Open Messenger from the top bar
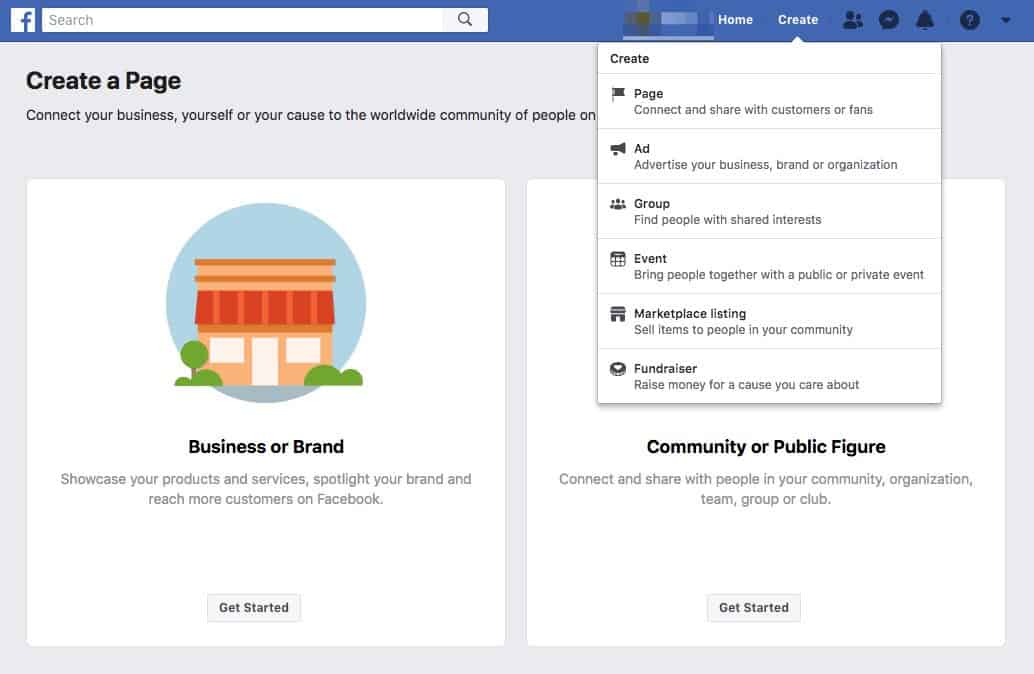The image size is (1034, 674). tap(889, 19)
